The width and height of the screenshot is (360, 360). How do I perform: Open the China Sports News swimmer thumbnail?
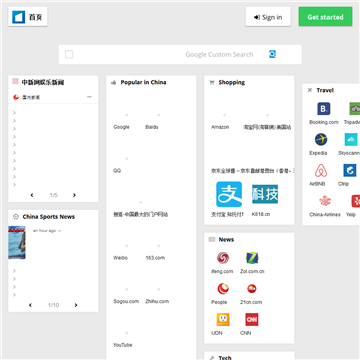click(x=17, y=243)
